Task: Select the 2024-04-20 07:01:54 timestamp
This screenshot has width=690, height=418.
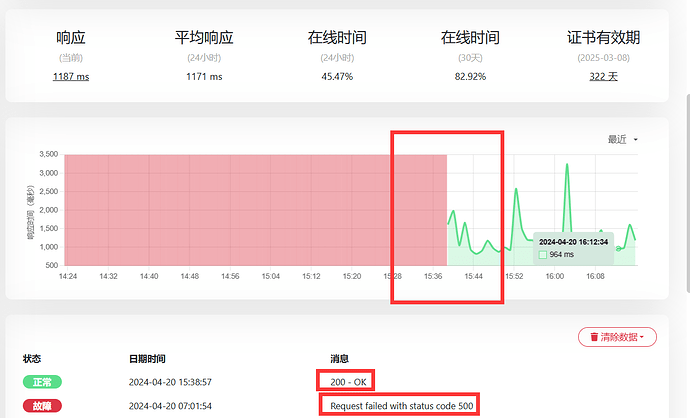Action: [x=170, y=406]
